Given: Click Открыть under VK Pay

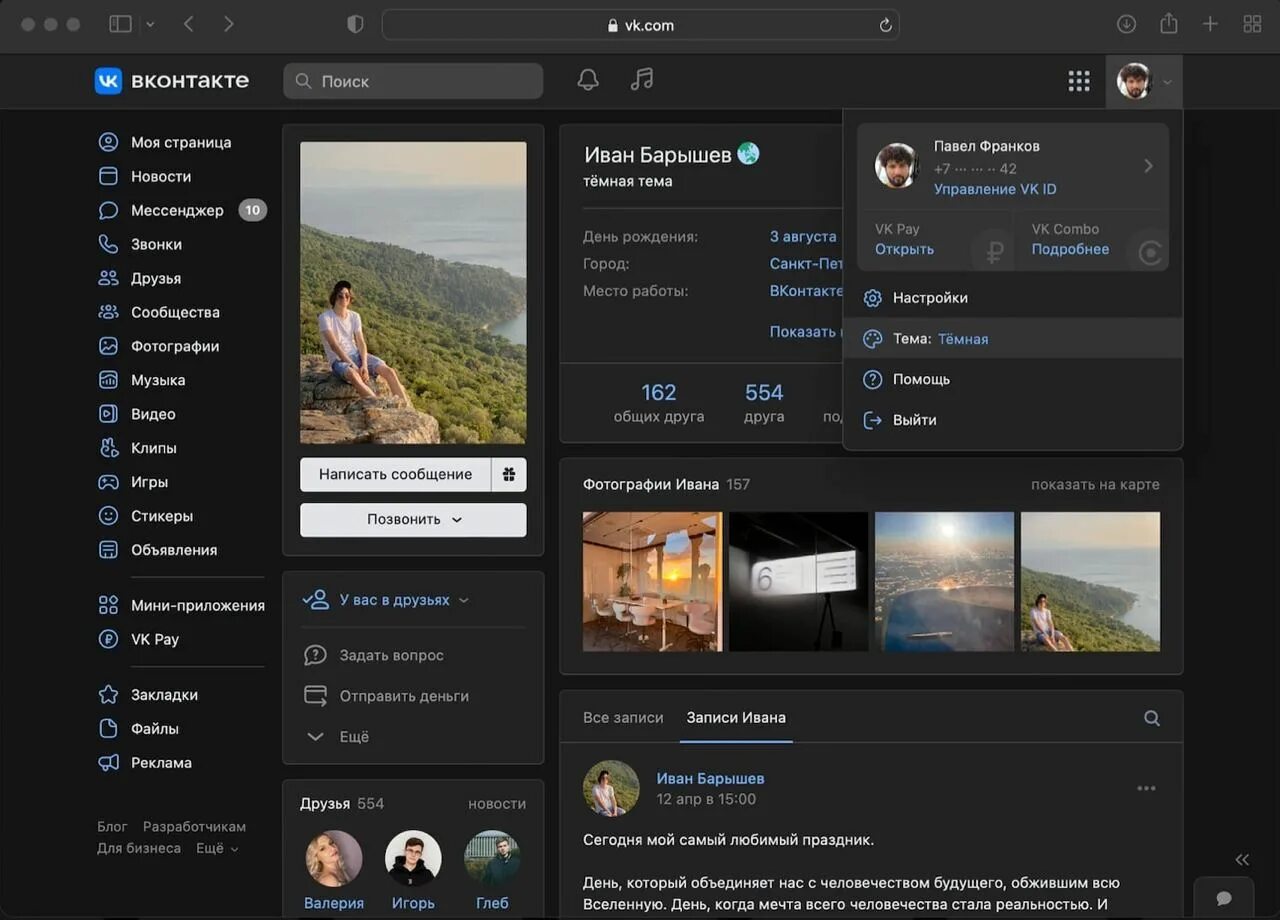Looking at the screenshot, I should pyautogui.click(x=904, y=249).
